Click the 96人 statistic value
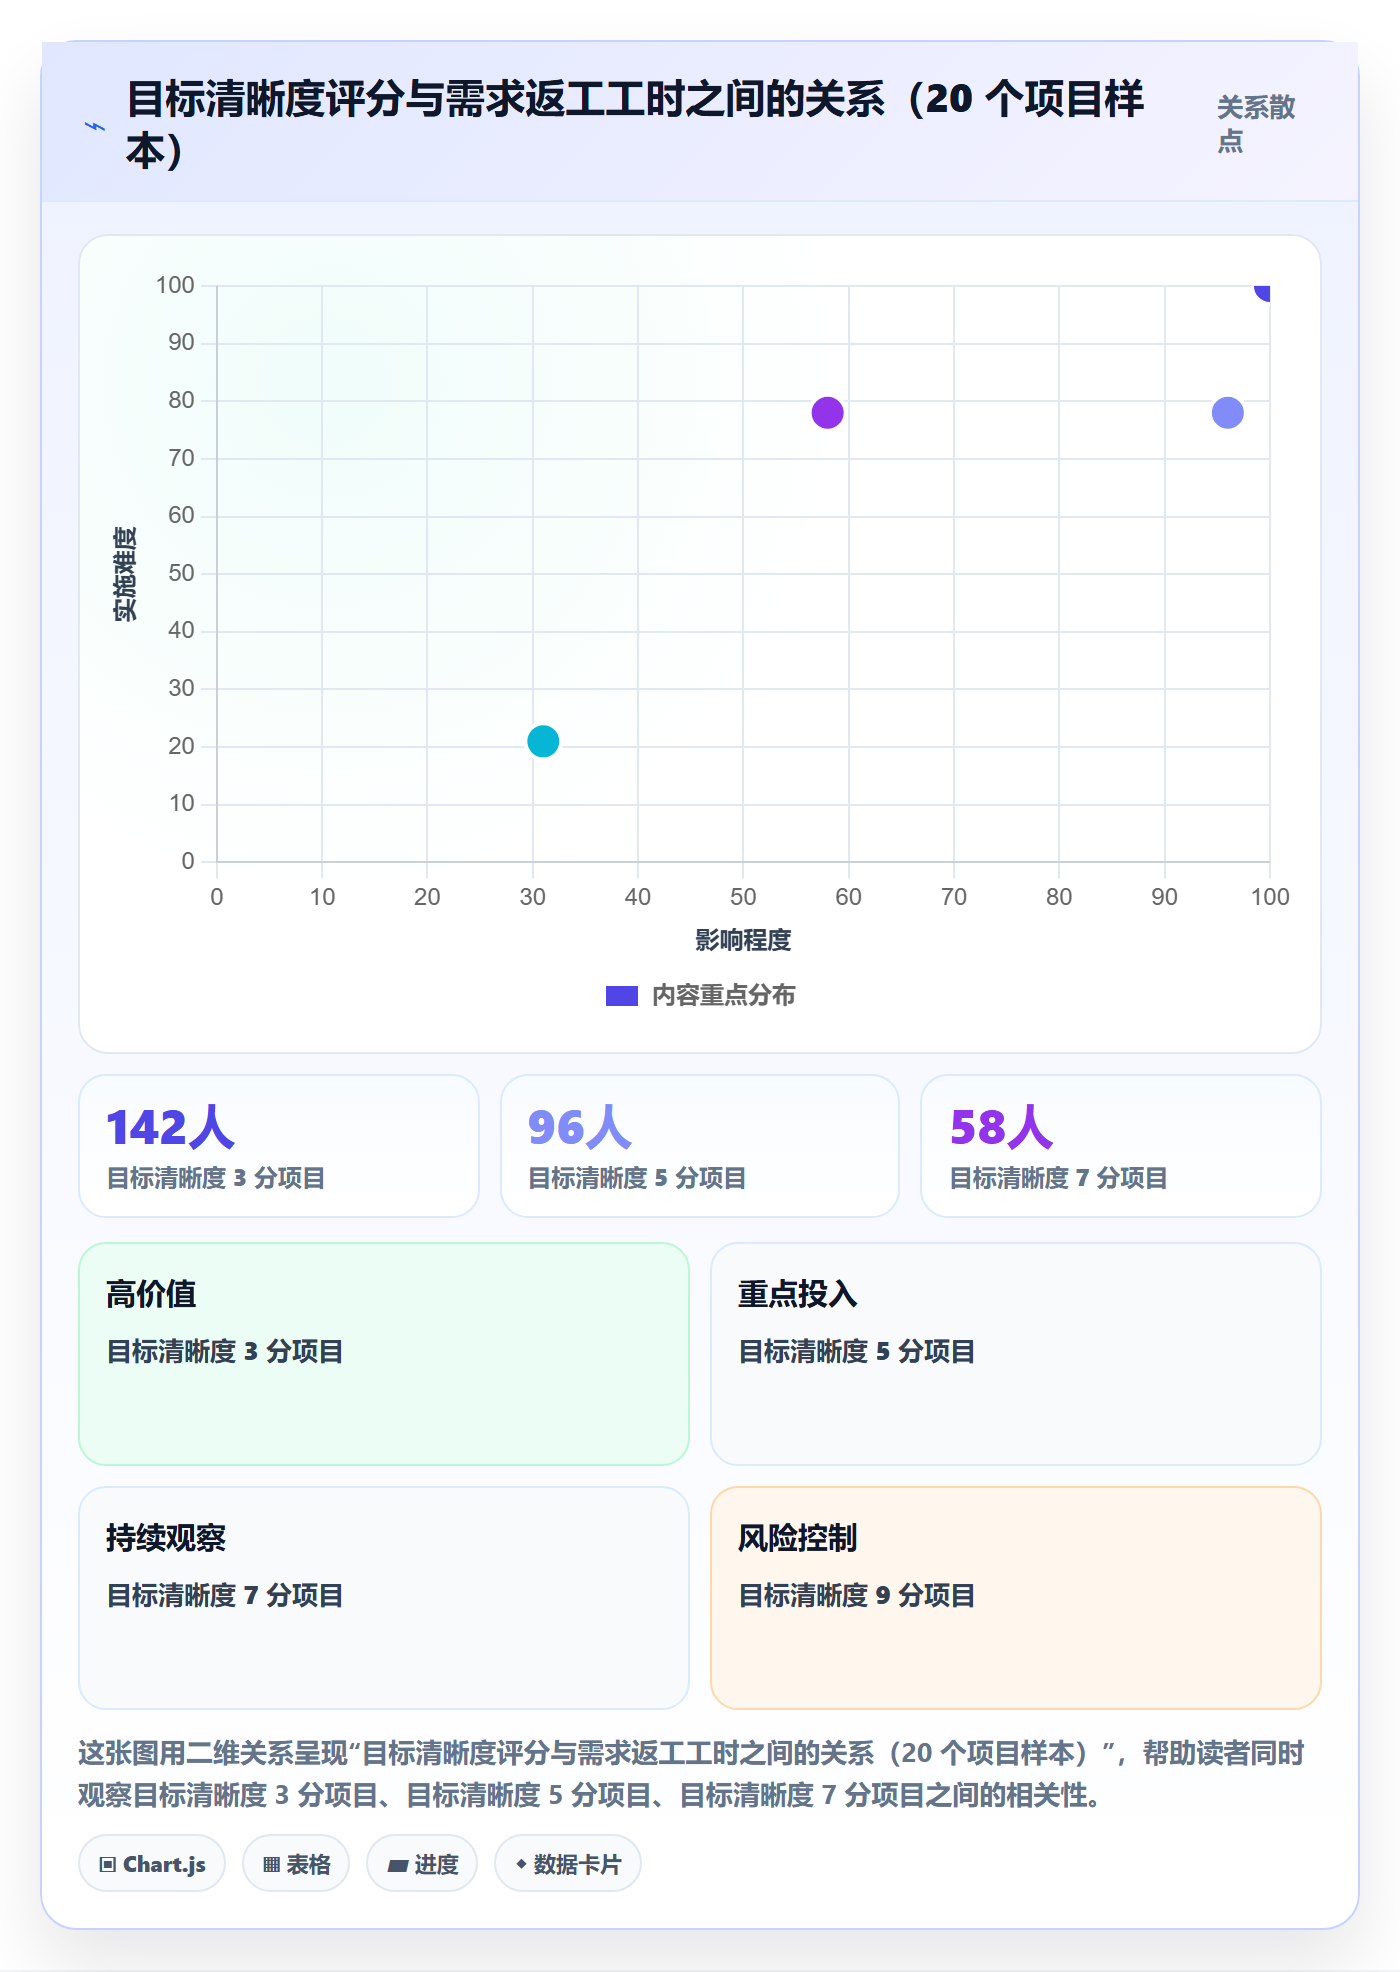This screenshot has width=1400, height=1972. point(580,1128)
